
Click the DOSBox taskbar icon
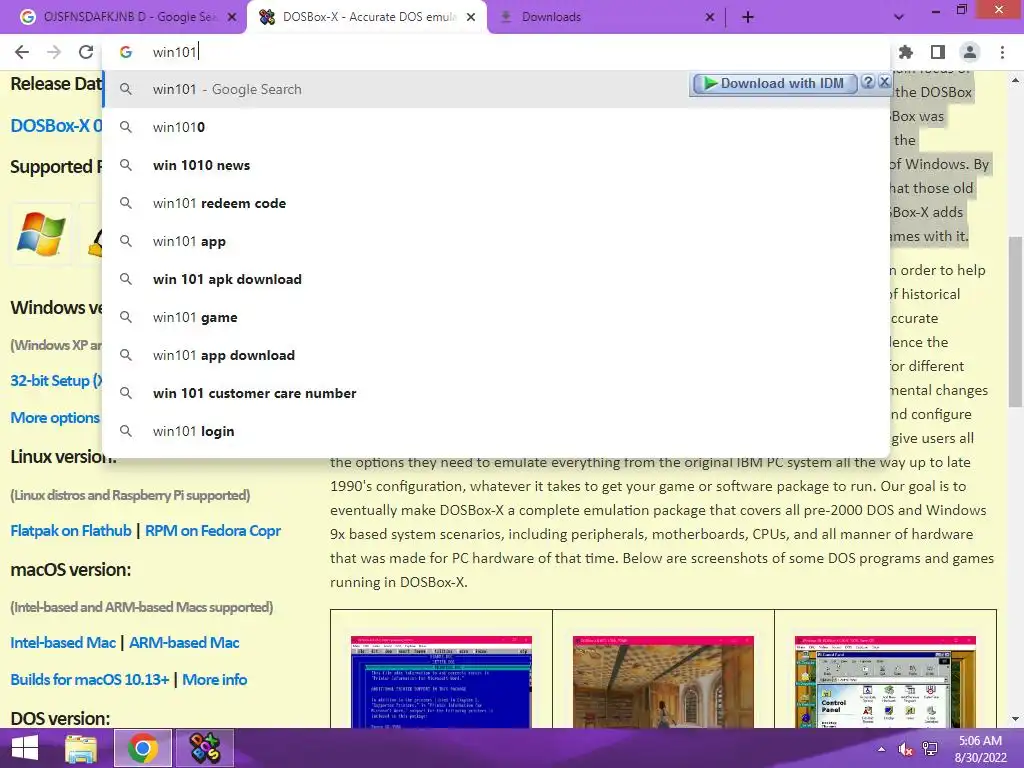(x=204, y=748)
